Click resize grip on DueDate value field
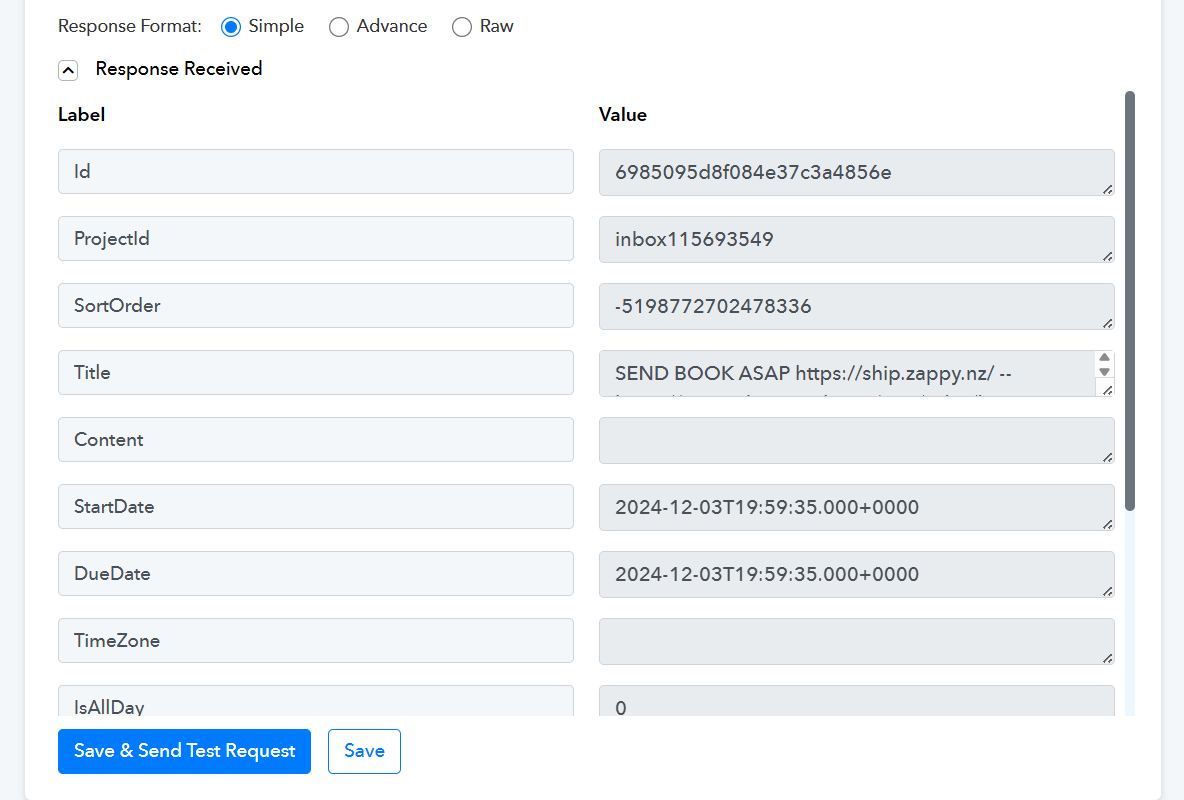This screenshot has width=1184, height=800. [x=1107, y=591]
